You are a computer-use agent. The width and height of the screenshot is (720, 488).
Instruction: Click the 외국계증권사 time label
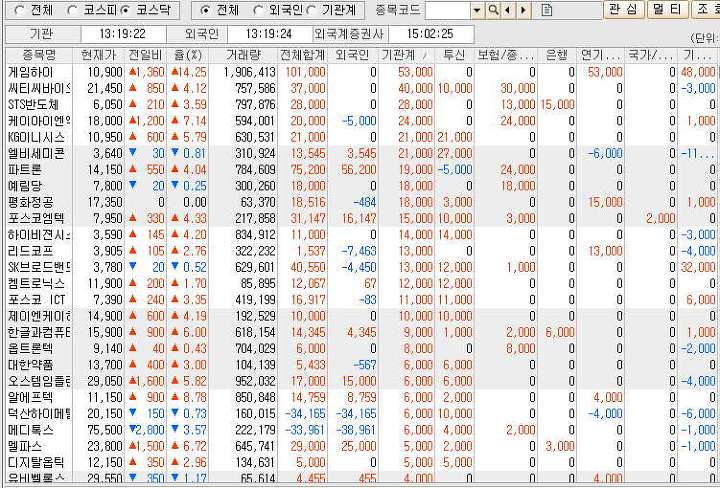click(351, 34)
